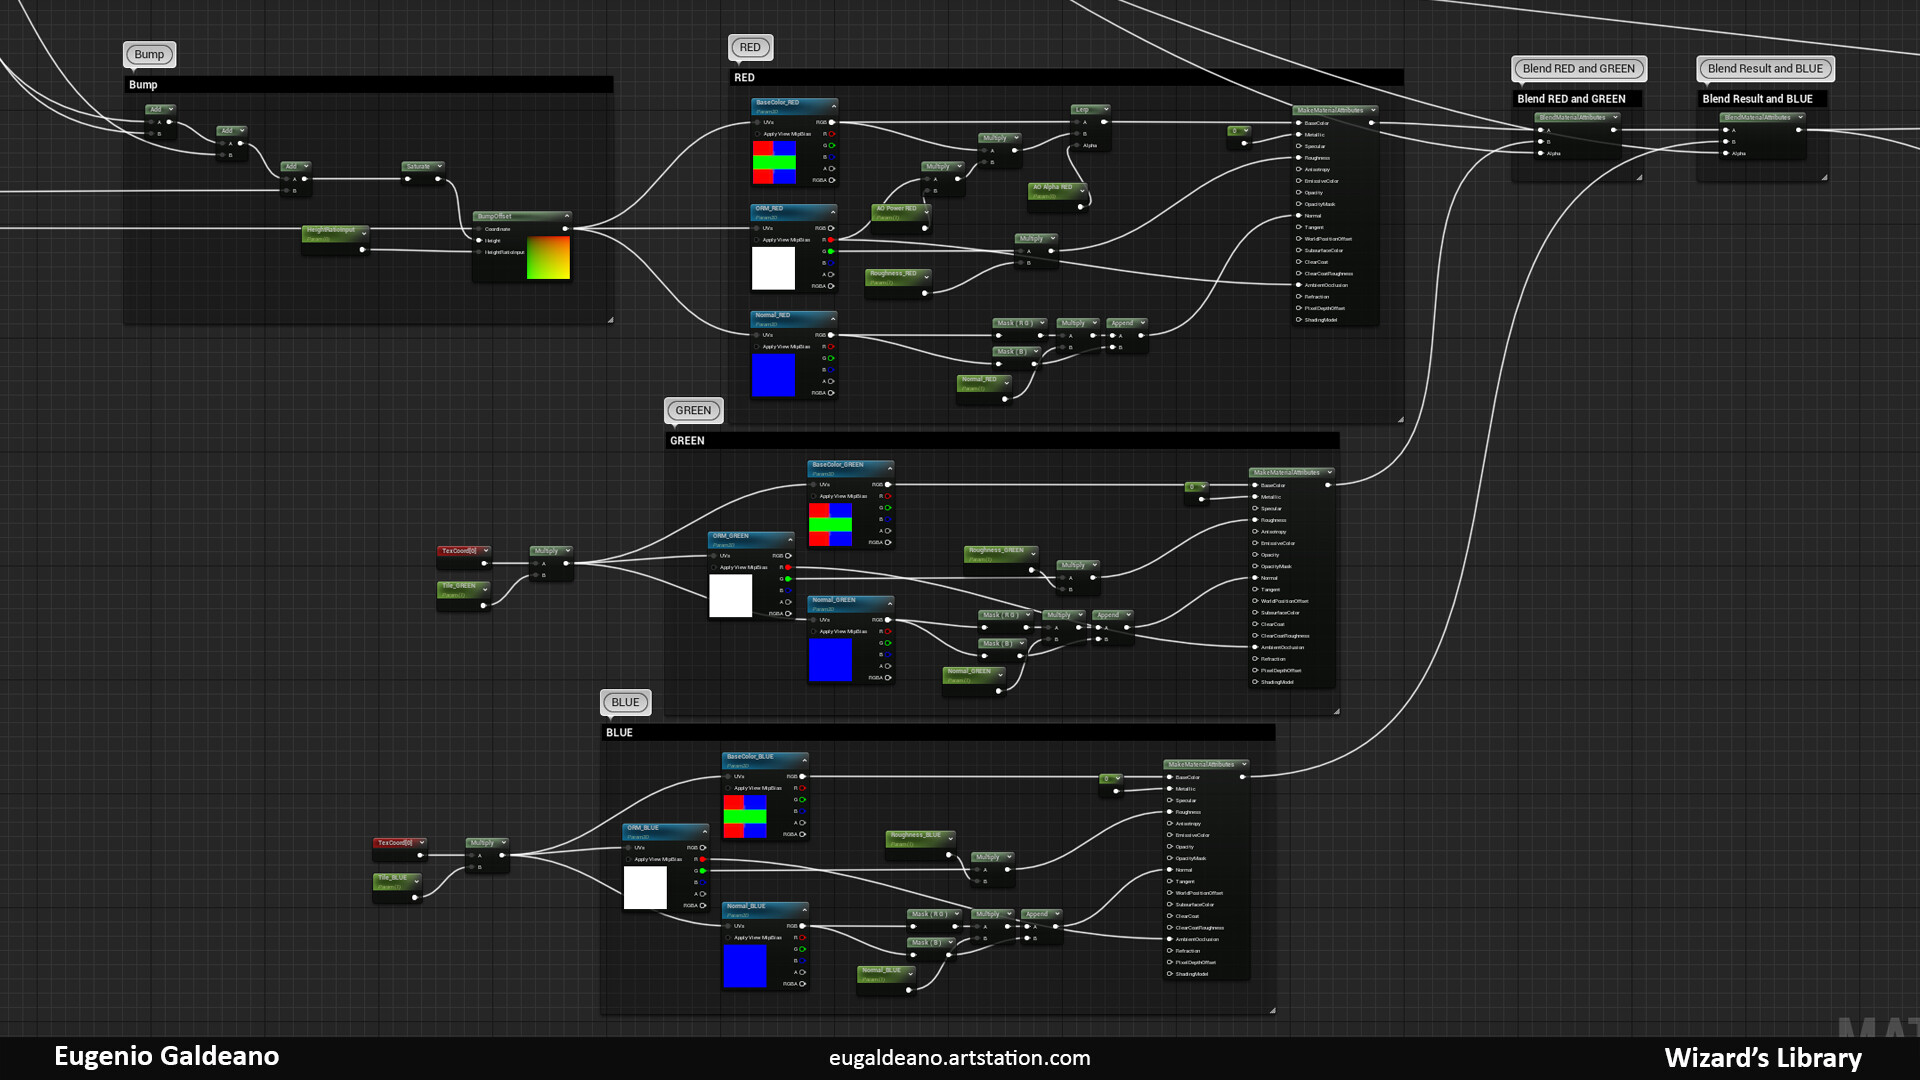This screenshot has width=1920, height=1080.
Task: Click RGB output pin of BaseColor_RED node
Action: click(x=832, y=122)
